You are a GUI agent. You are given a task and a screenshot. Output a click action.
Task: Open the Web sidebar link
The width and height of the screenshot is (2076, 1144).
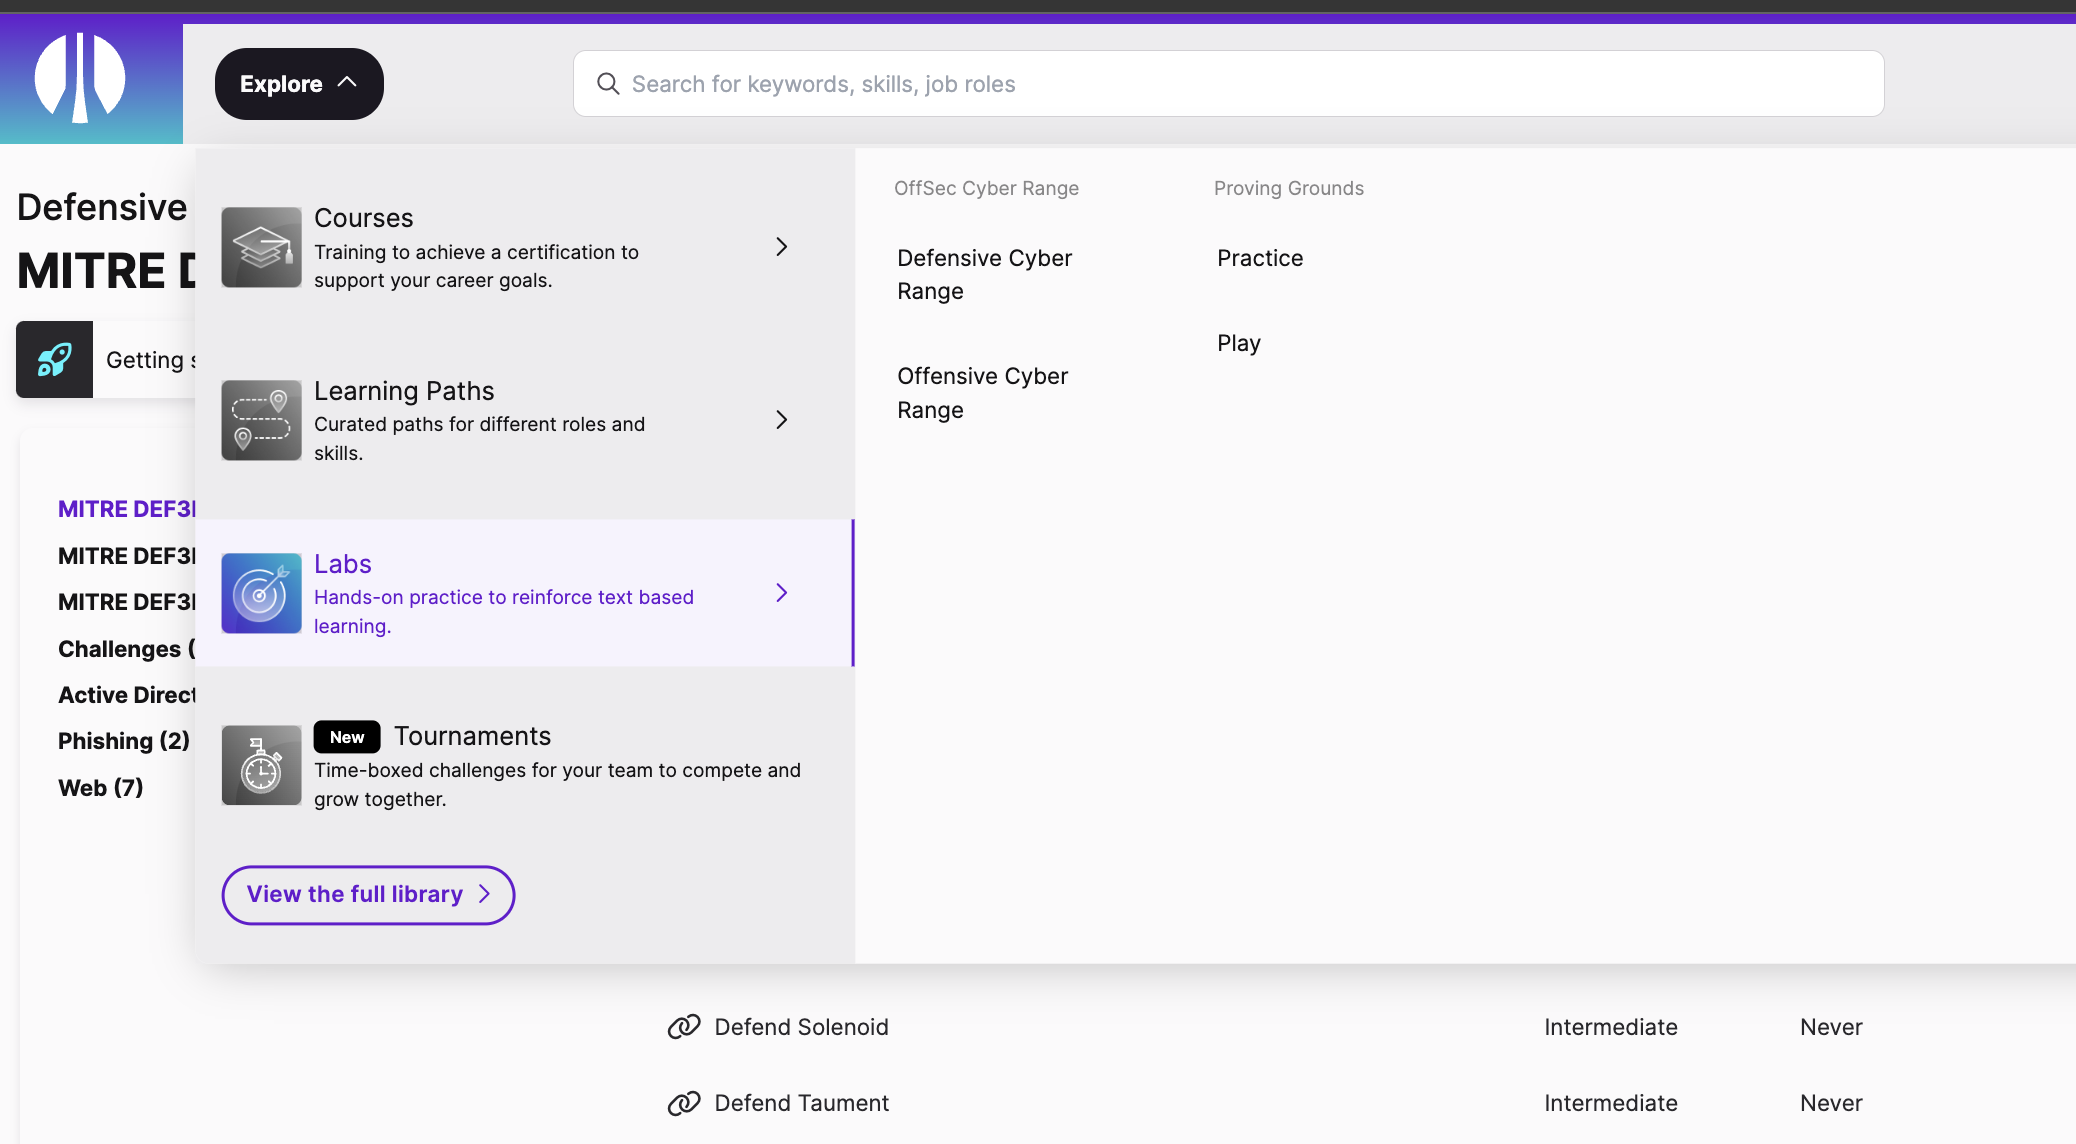click(x=100, y=787)
